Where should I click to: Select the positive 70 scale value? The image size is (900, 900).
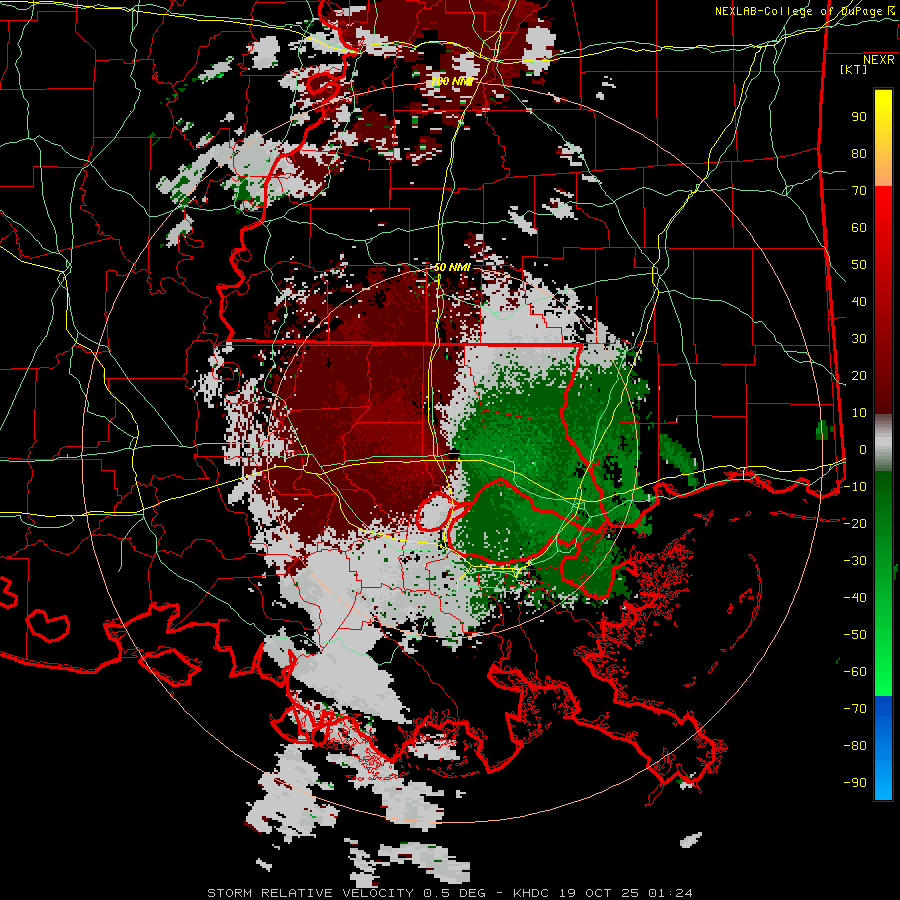pyautogui.click(x=859, y=191)
